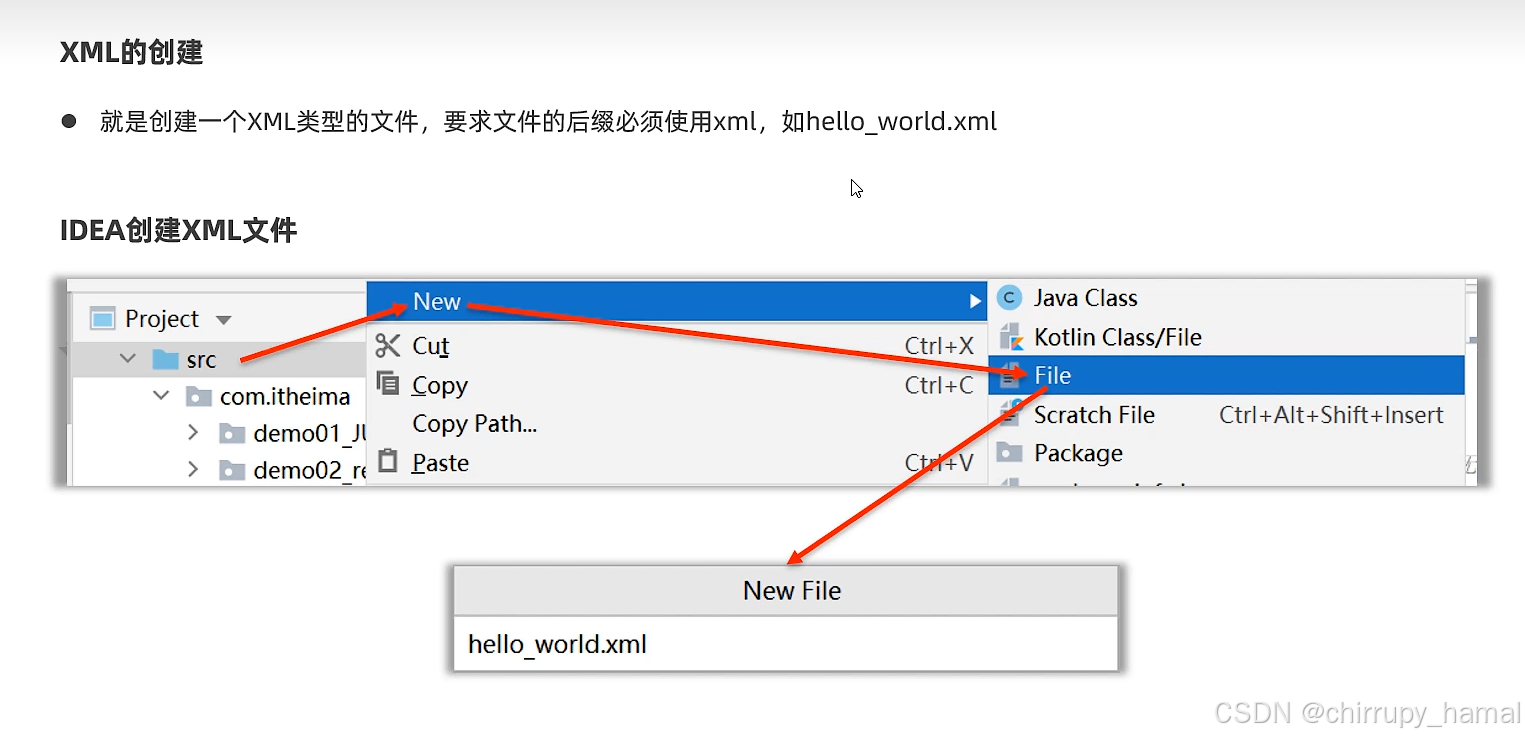Choose Paste from the context menu
Screen dimensions: 1525x739
pos(677,462)
